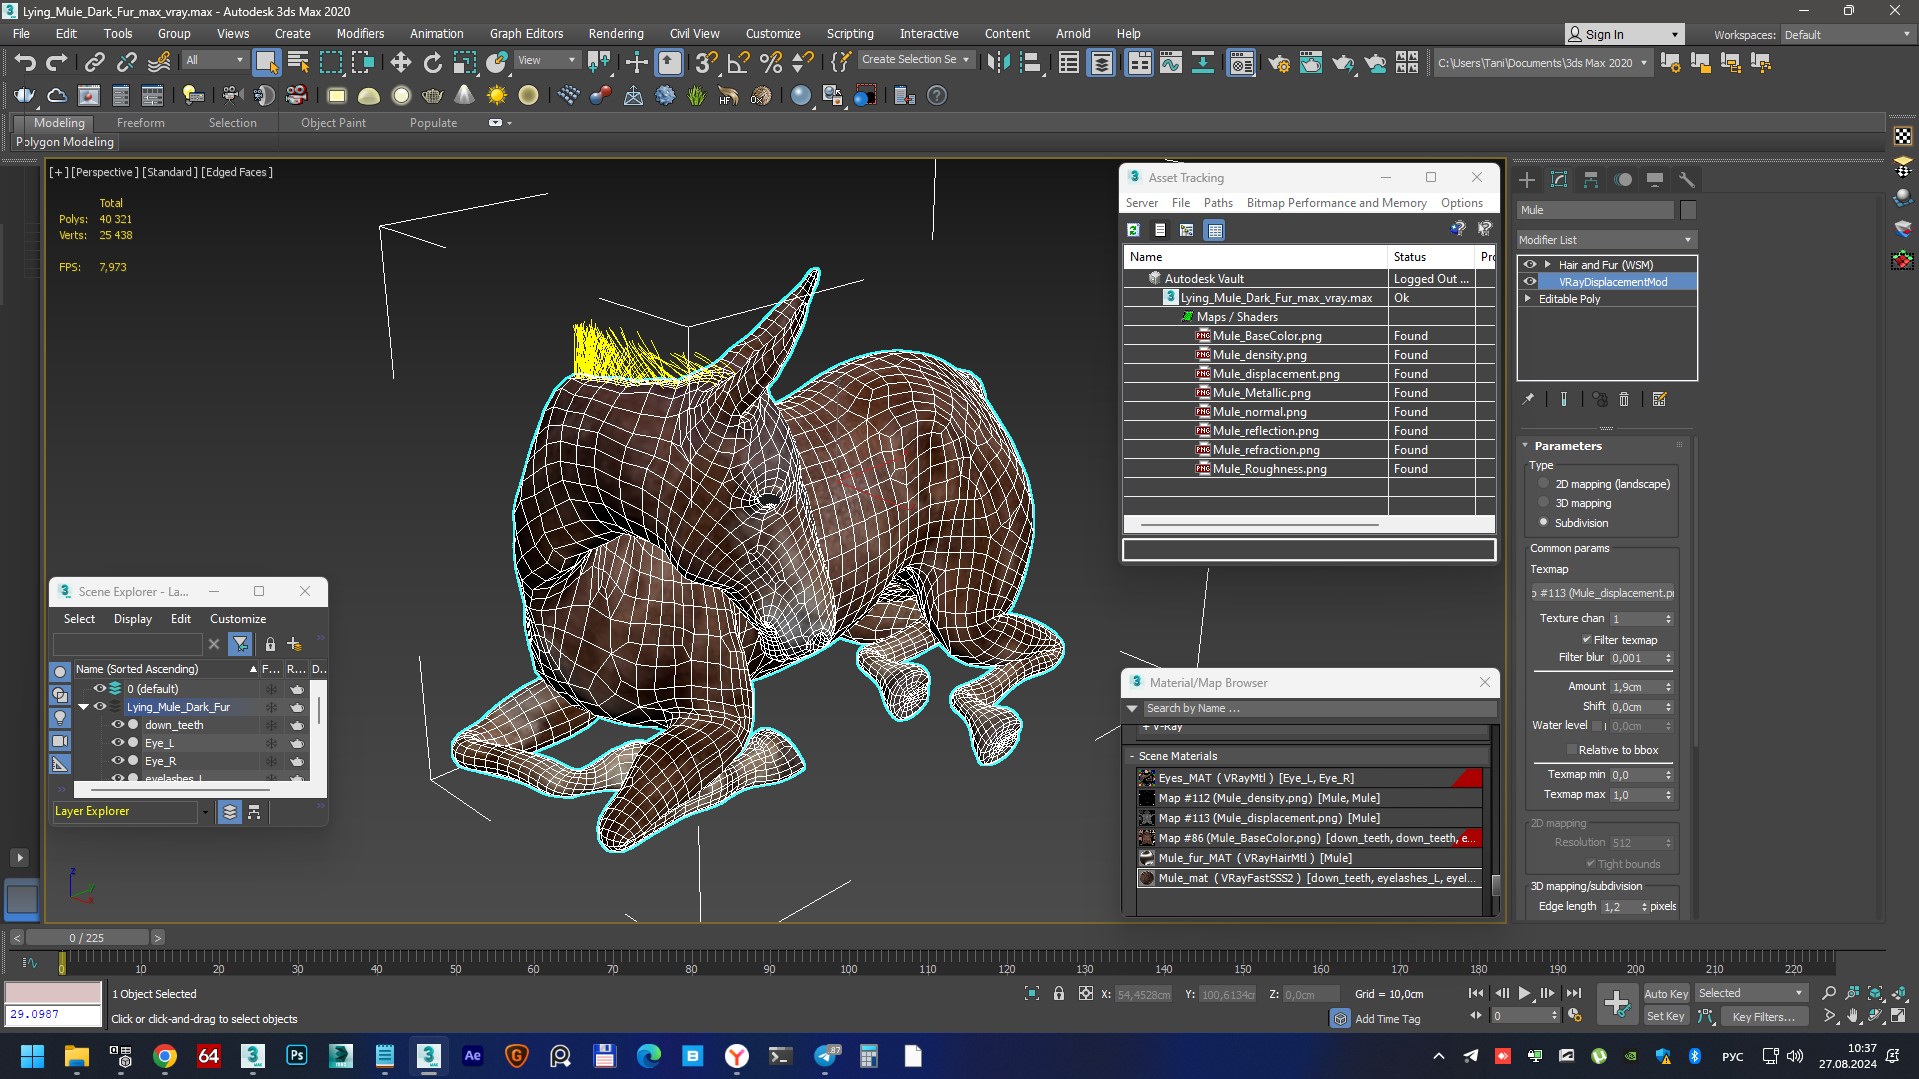Open the Selected key filter dropdown

(x=1750, y=993)
